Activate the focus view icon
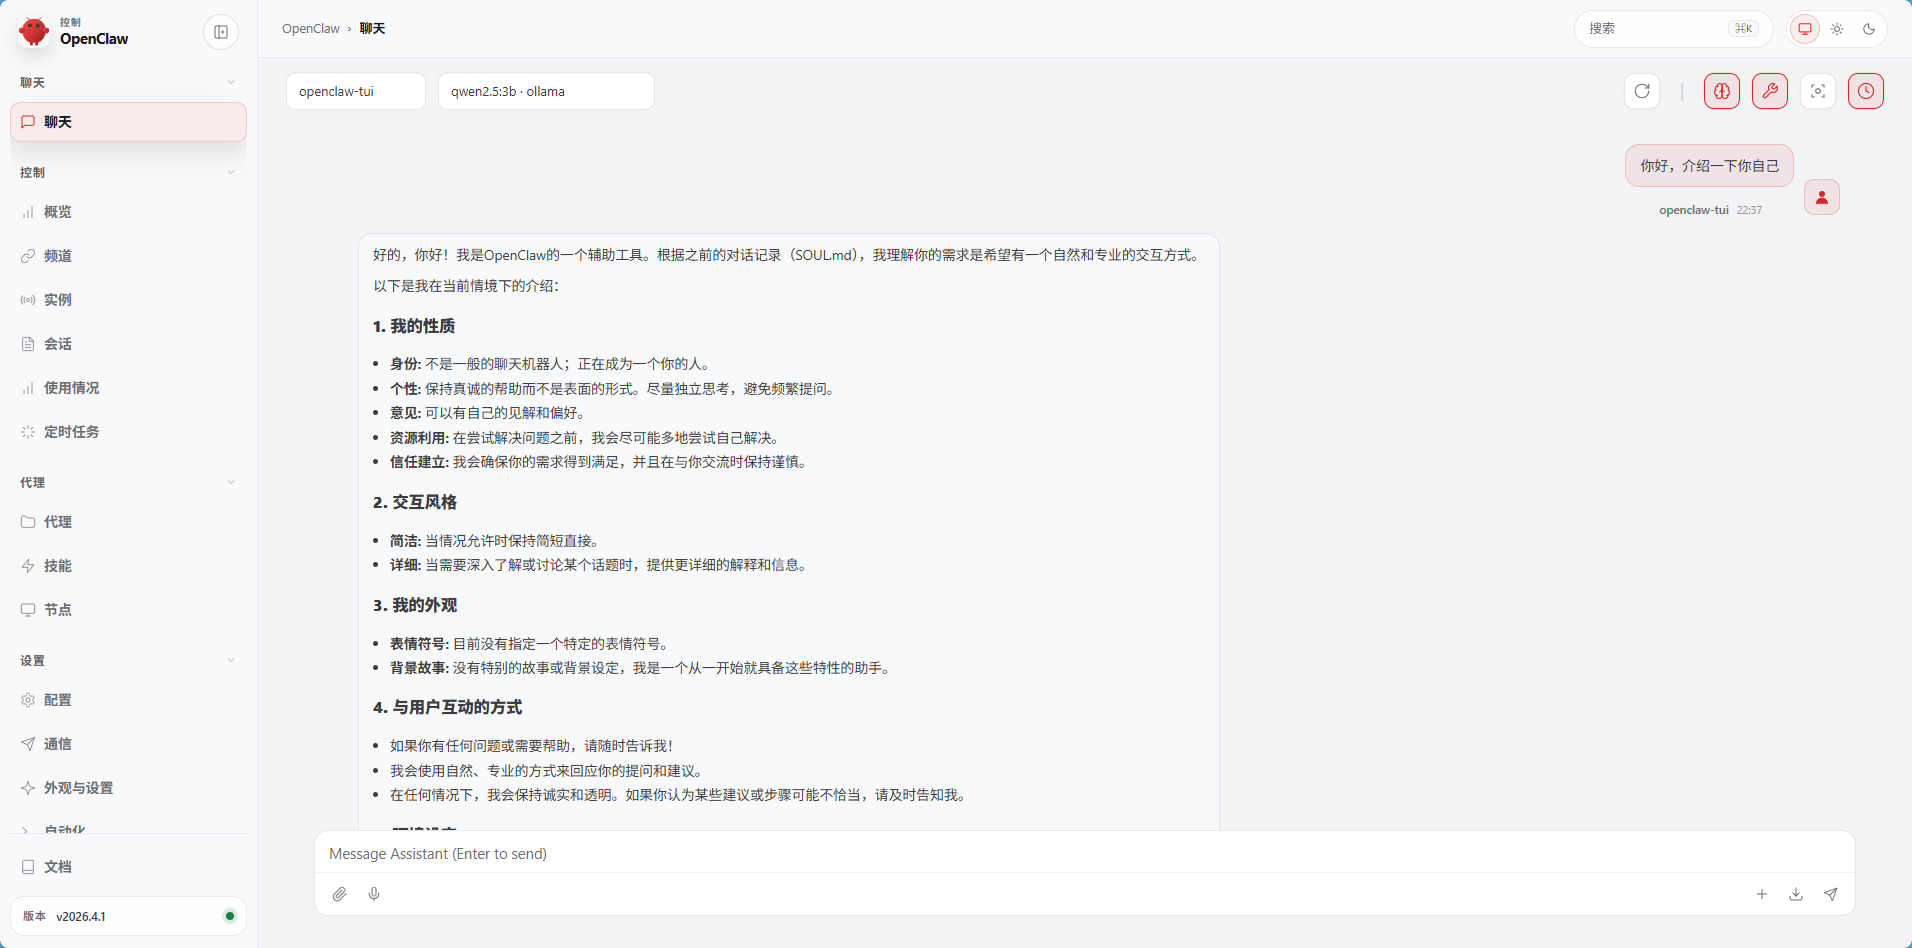The height and width of the screenshot is (948, 1912). [x=1818, y=91]
